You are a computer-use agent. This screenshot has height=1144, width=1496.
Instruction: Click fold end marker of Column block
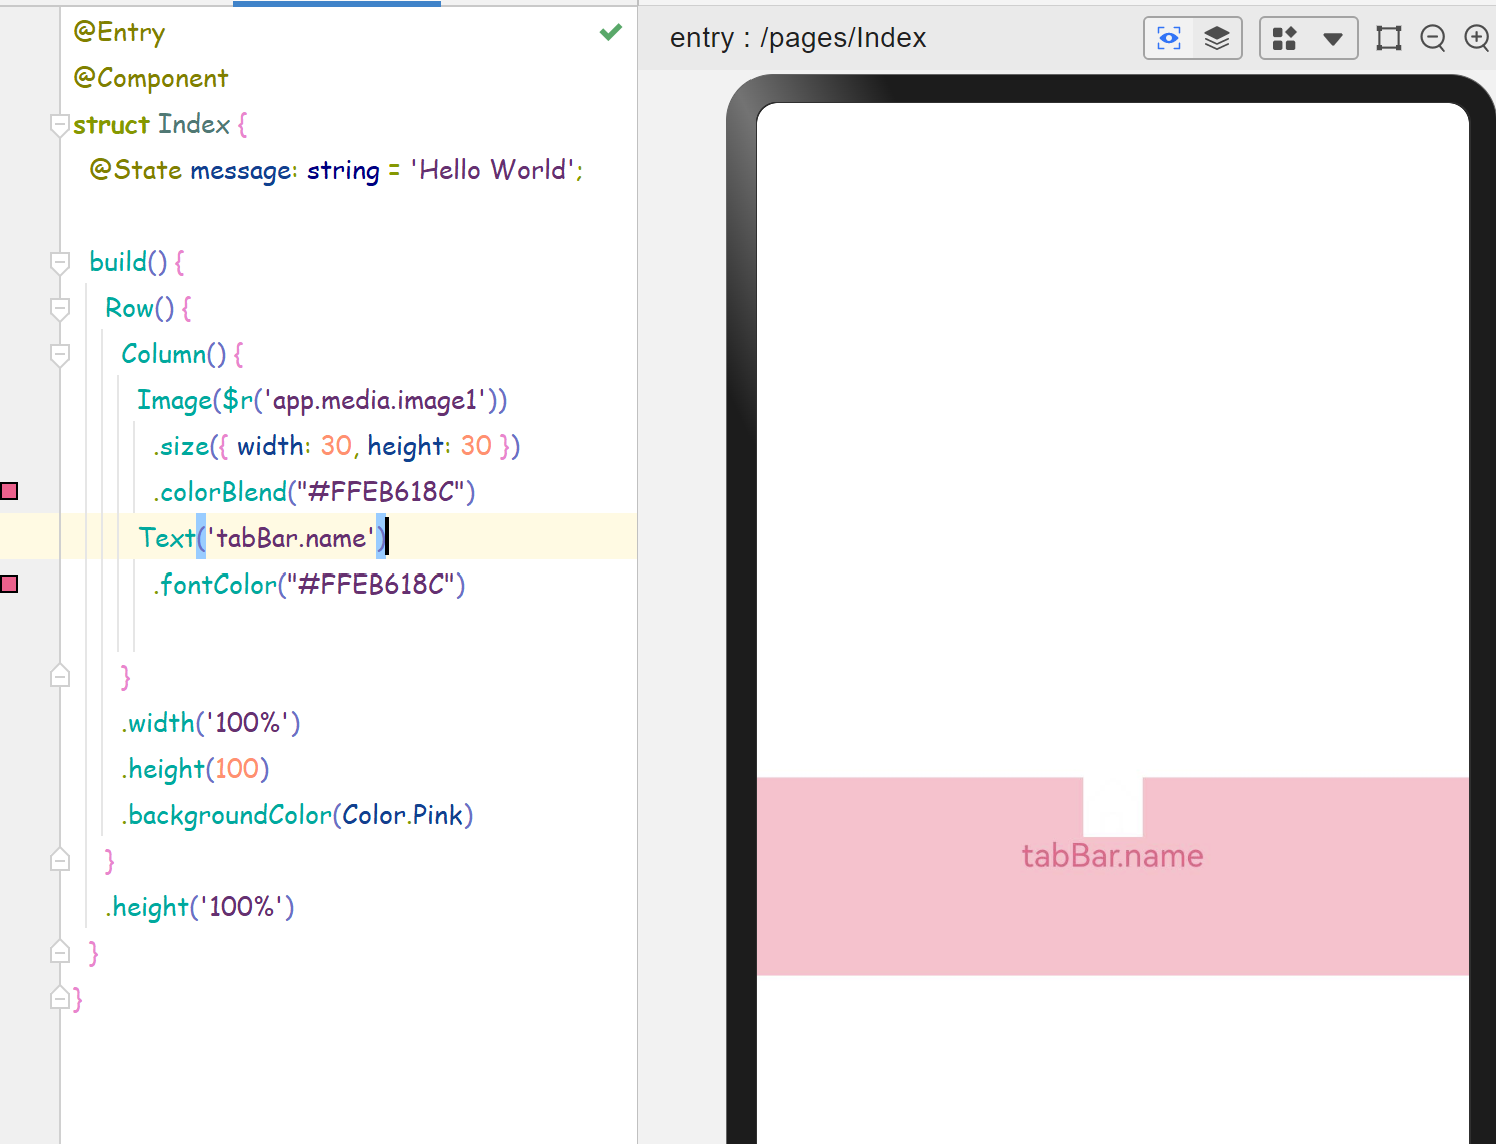point(60,676)
